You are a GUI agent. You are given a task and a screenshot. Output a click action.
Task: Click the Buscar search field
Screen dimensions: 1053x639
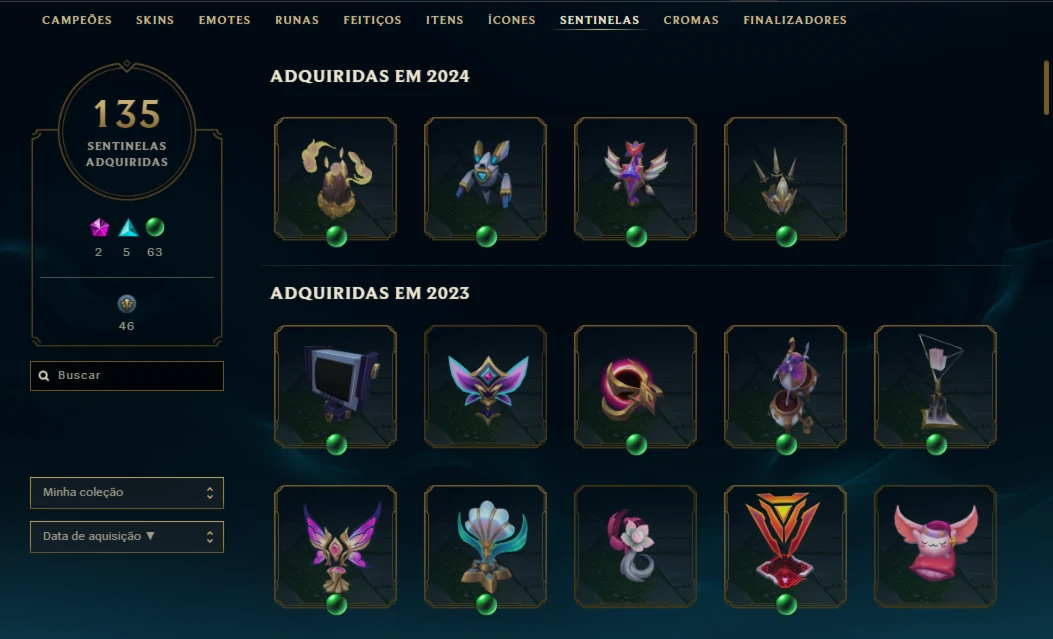coord(127,376)
